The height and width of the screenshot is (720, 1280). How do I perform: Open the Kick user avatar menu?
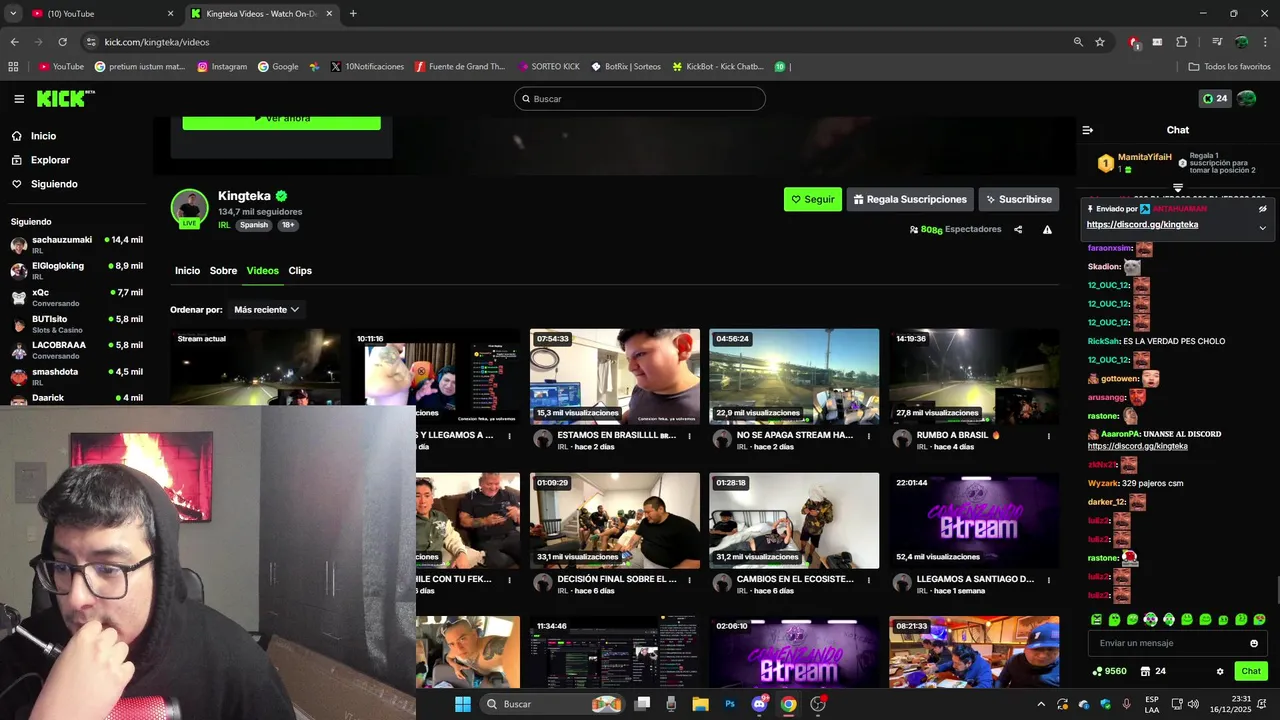point(1247,99)
